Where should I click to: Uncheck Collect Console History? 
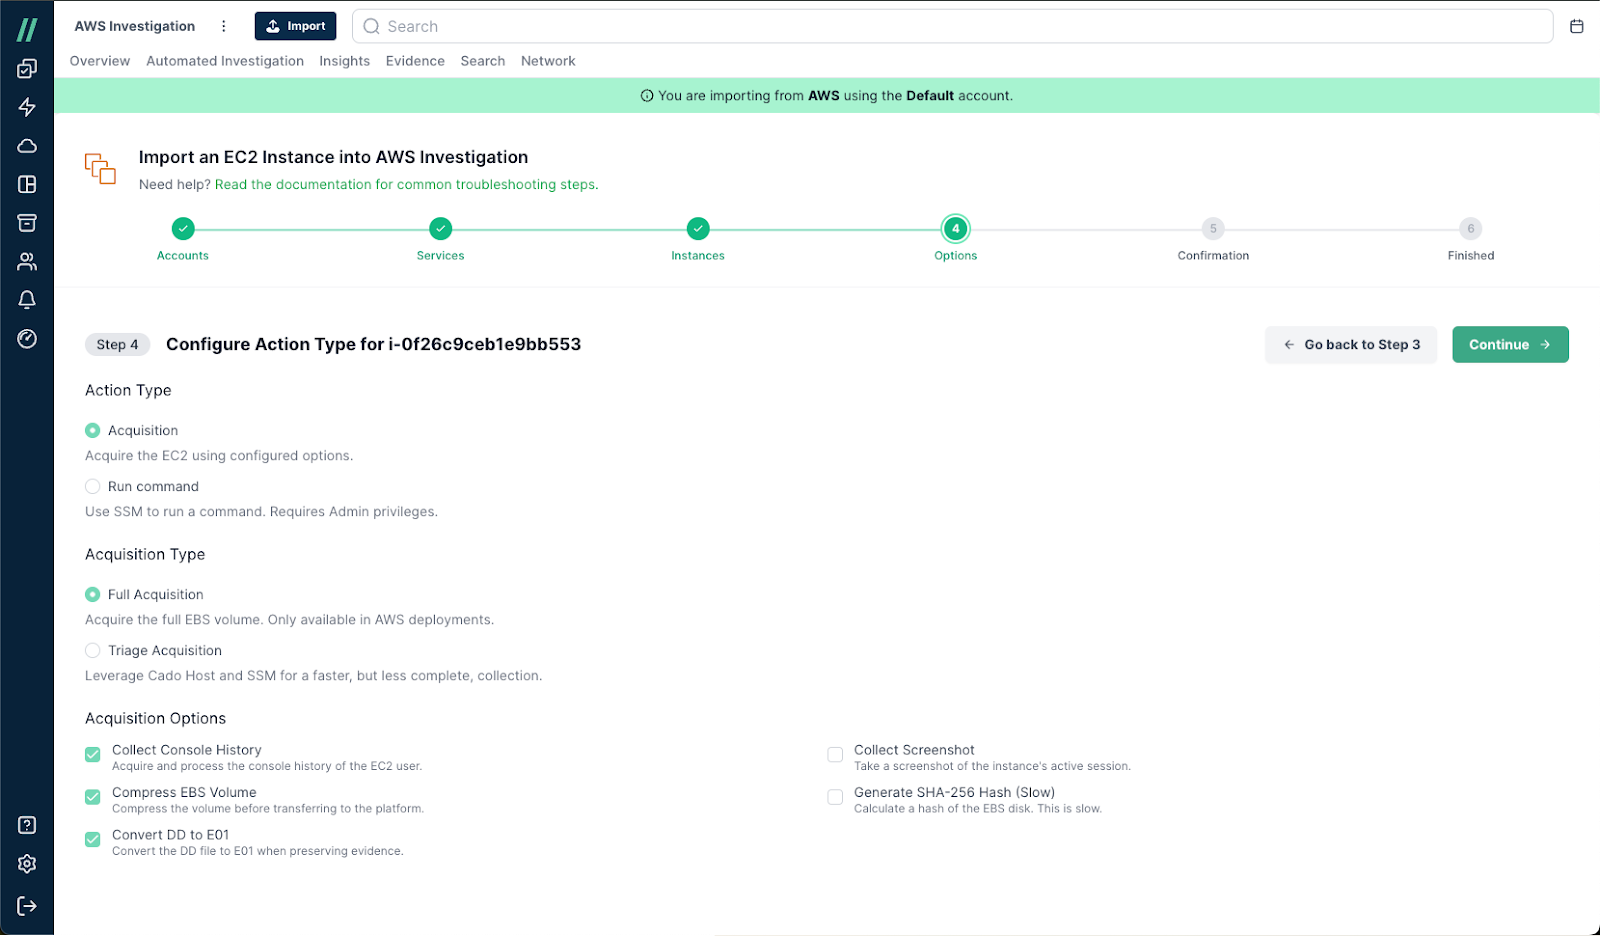coord(93,755)
